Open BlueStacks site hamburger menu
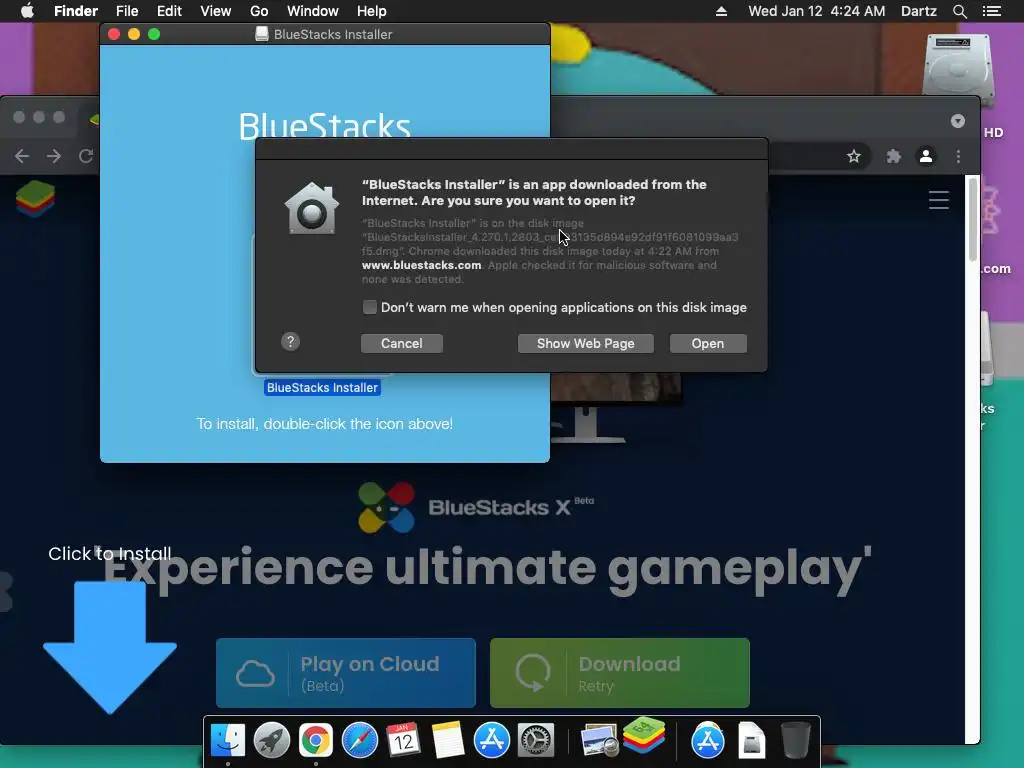 click(x=938, y=200)
